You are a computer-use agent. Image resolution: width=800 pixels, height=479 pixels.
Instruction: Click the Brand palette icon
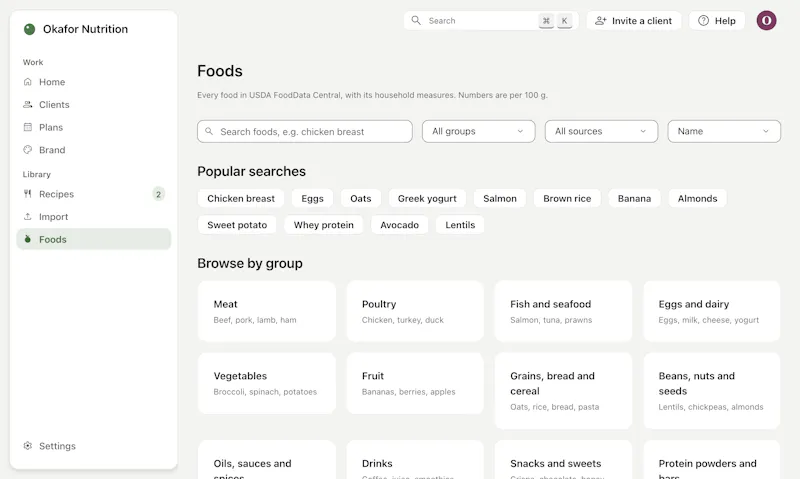28,150
